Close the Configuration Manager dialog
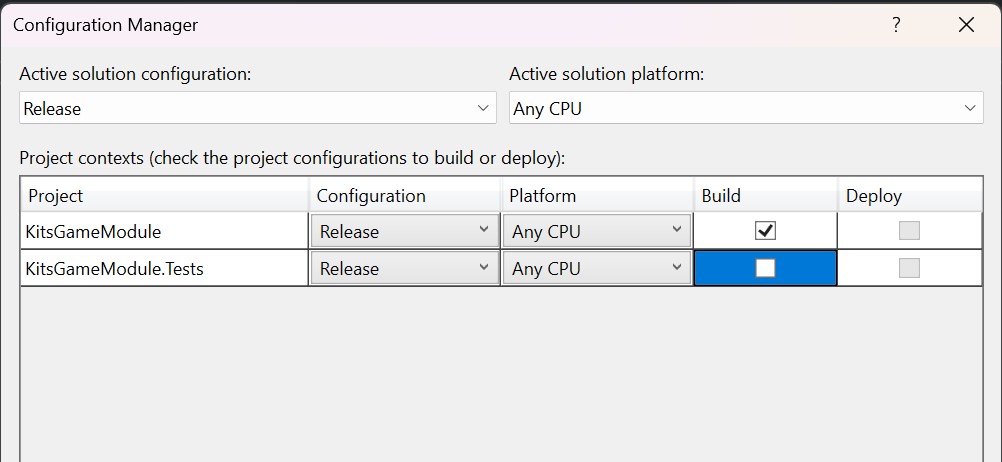The height and width of the screenshot is (462, 1002). pyautogui.click(x=966, y=25)
